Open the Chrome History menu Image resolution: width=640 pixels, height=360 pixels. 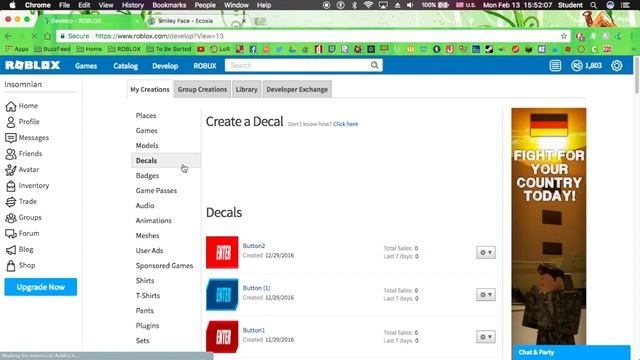click(133, 5)
